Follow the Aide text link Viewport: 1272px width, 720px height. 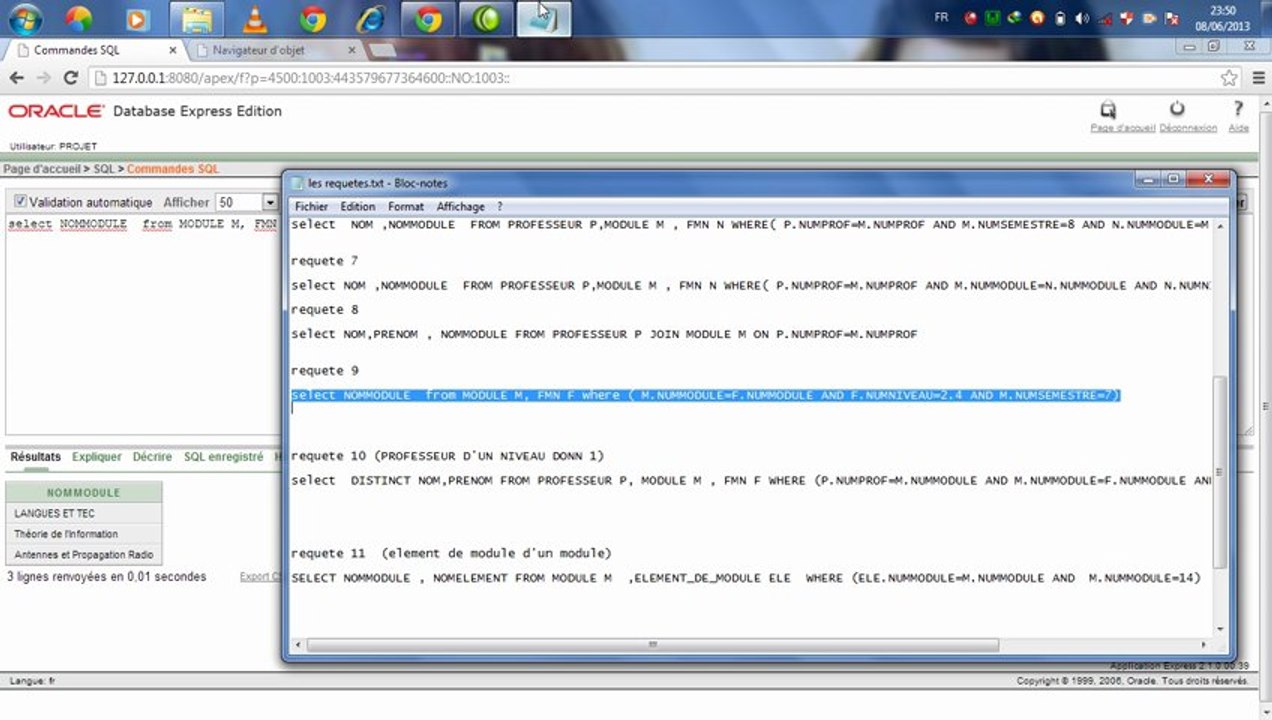pyautogui.click(x=1239, y=128)
